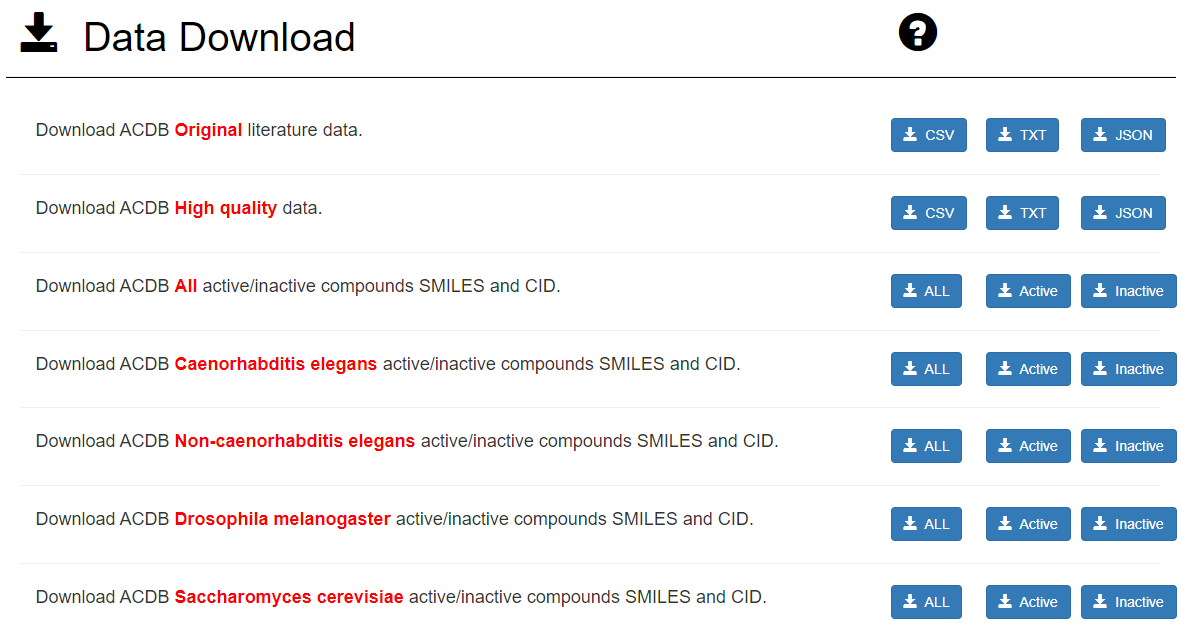The width and height of the screenshot is (1181, 634).
Task: Download Original literature data as CSV
Action: point(928,135)
